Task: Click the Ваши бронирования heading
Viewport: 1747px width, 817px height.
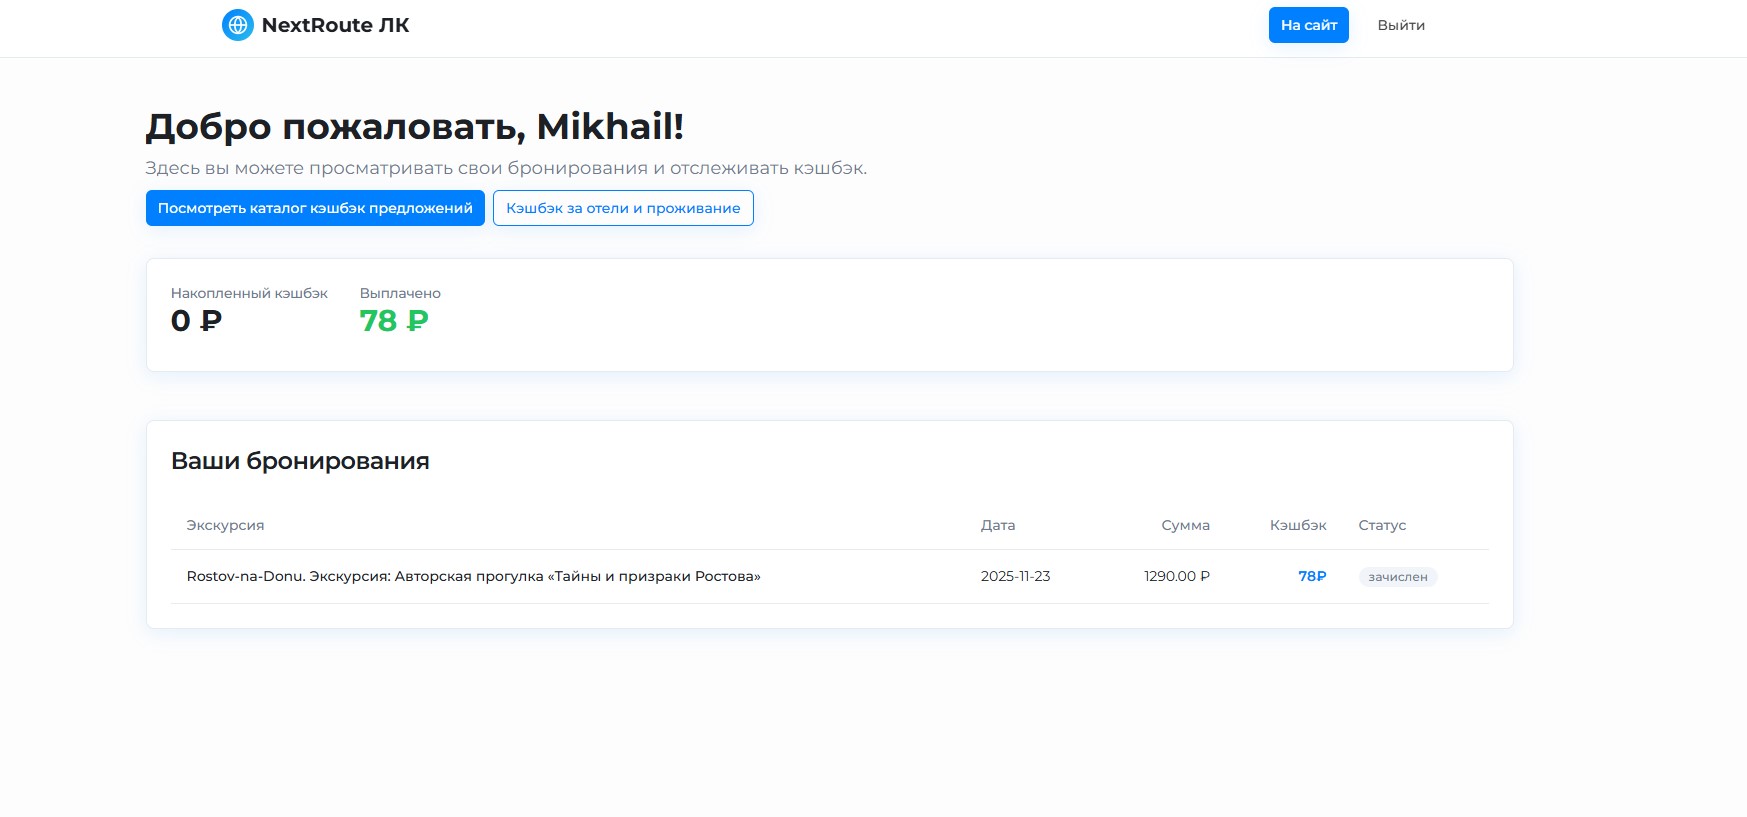Action: tap(300, 461)
